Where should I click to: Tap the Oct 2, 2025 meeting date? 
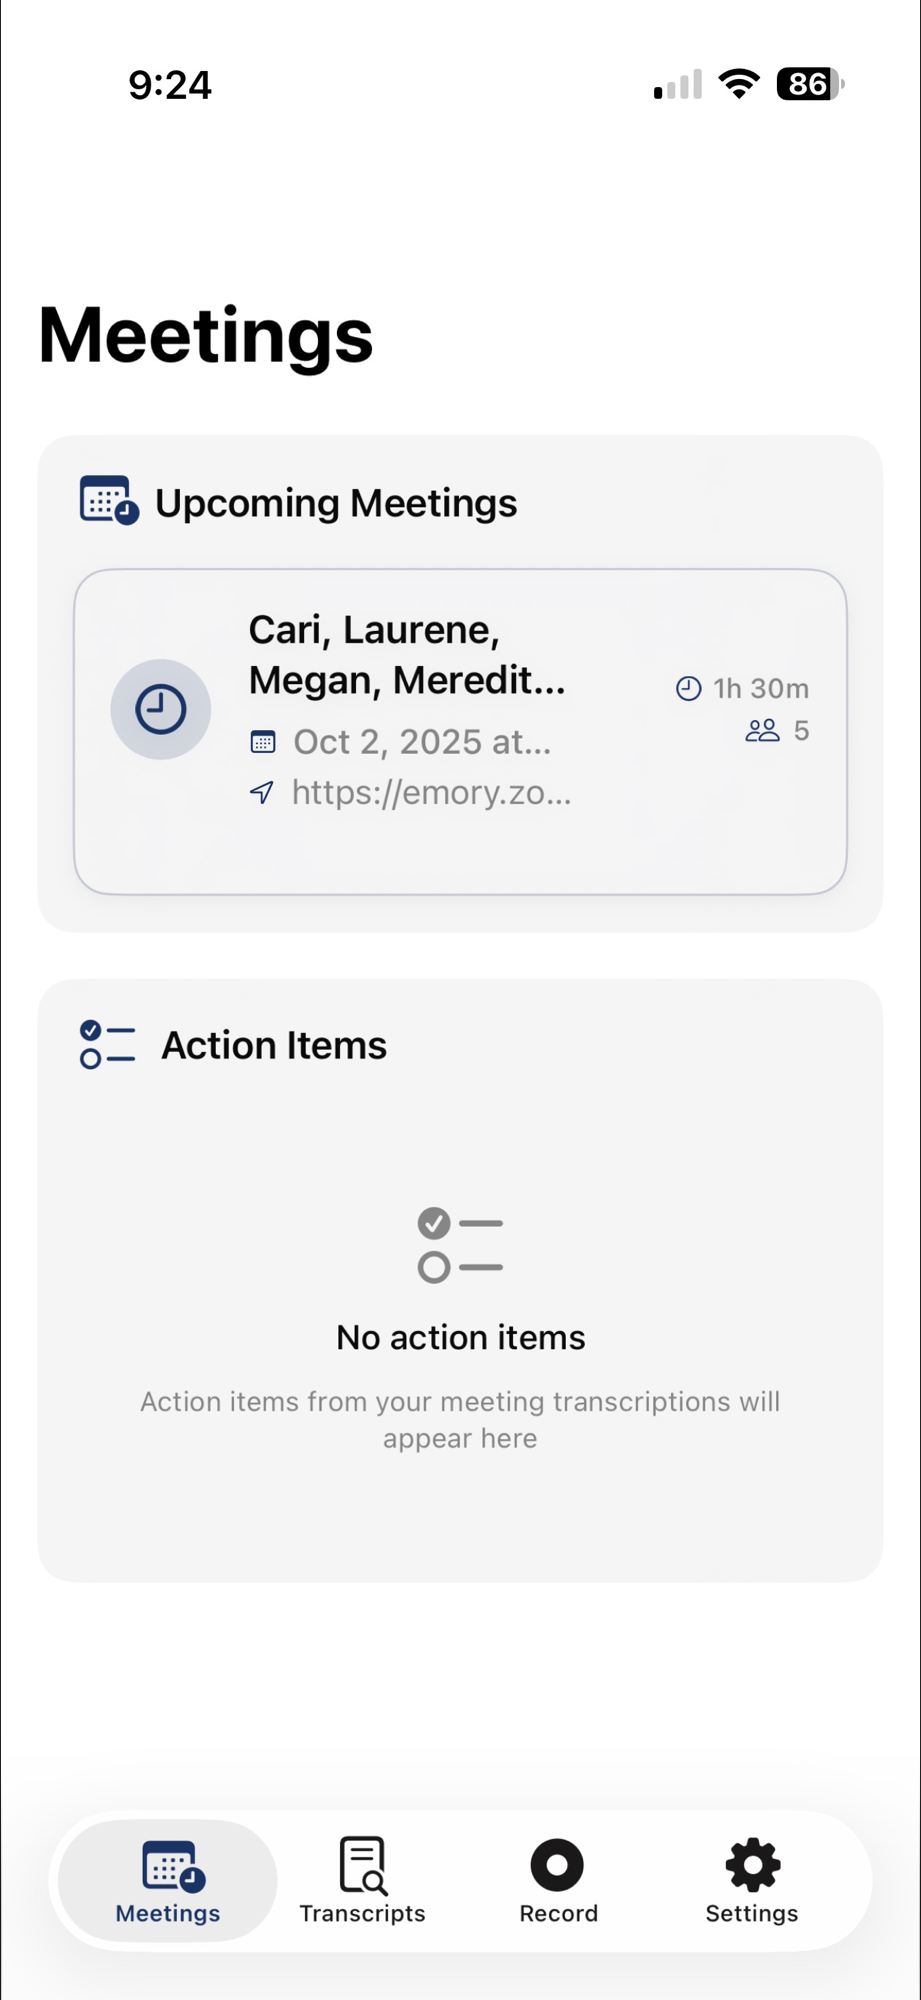(421, 742)
